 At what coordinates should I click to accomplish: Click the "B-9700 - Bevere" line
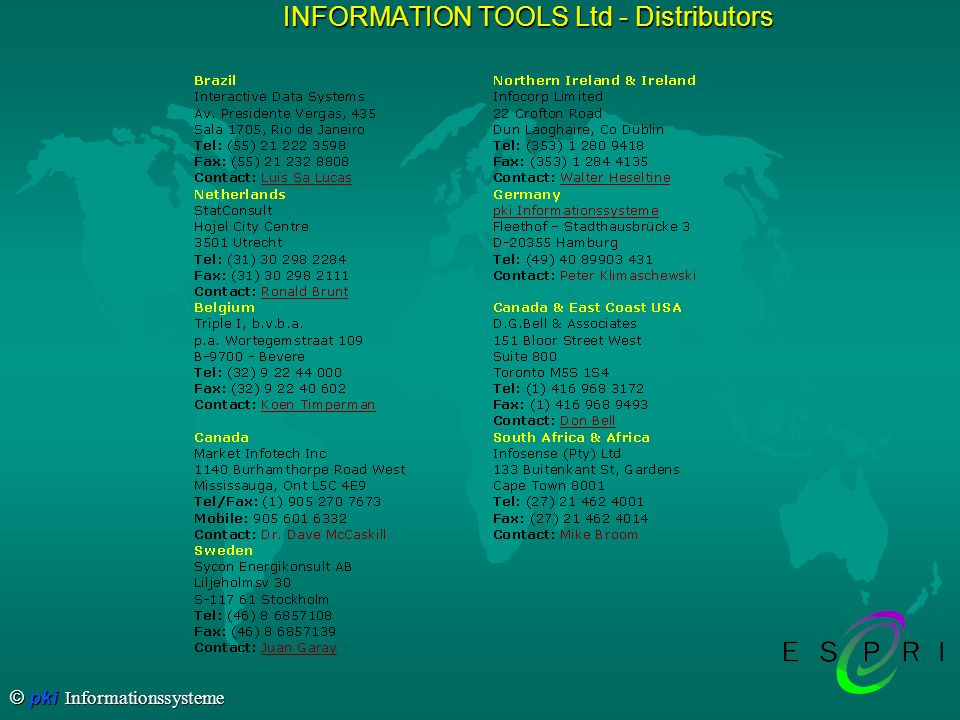(x=249, y=356)
